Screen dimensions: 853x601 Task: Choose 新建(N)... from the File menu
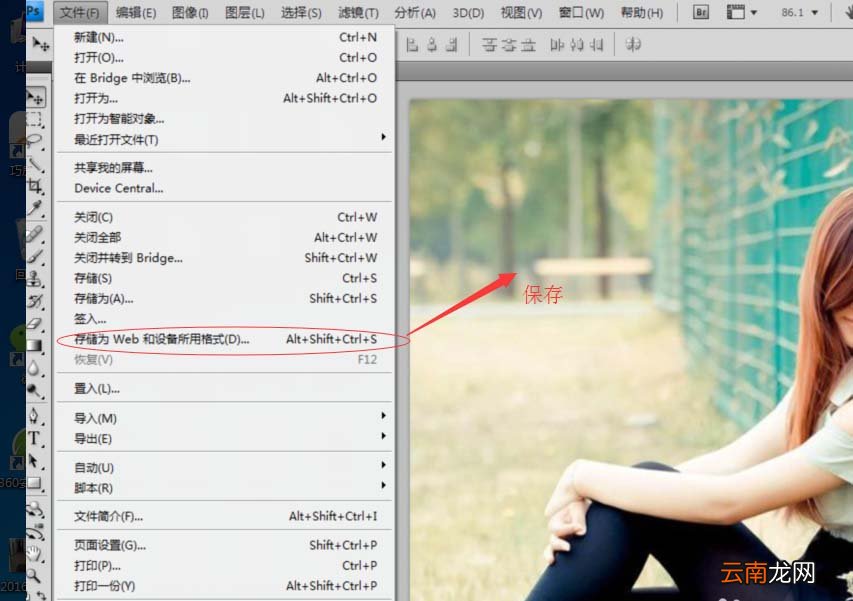(225, 37)
